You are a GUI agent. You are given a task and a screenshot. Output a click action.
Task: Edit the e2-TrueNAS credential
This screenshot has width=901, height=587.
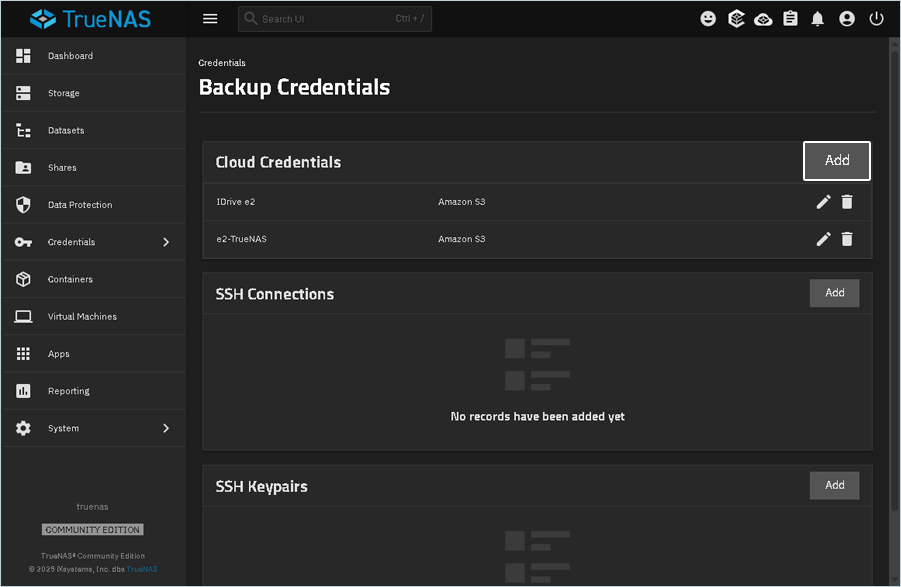point(823,239)
